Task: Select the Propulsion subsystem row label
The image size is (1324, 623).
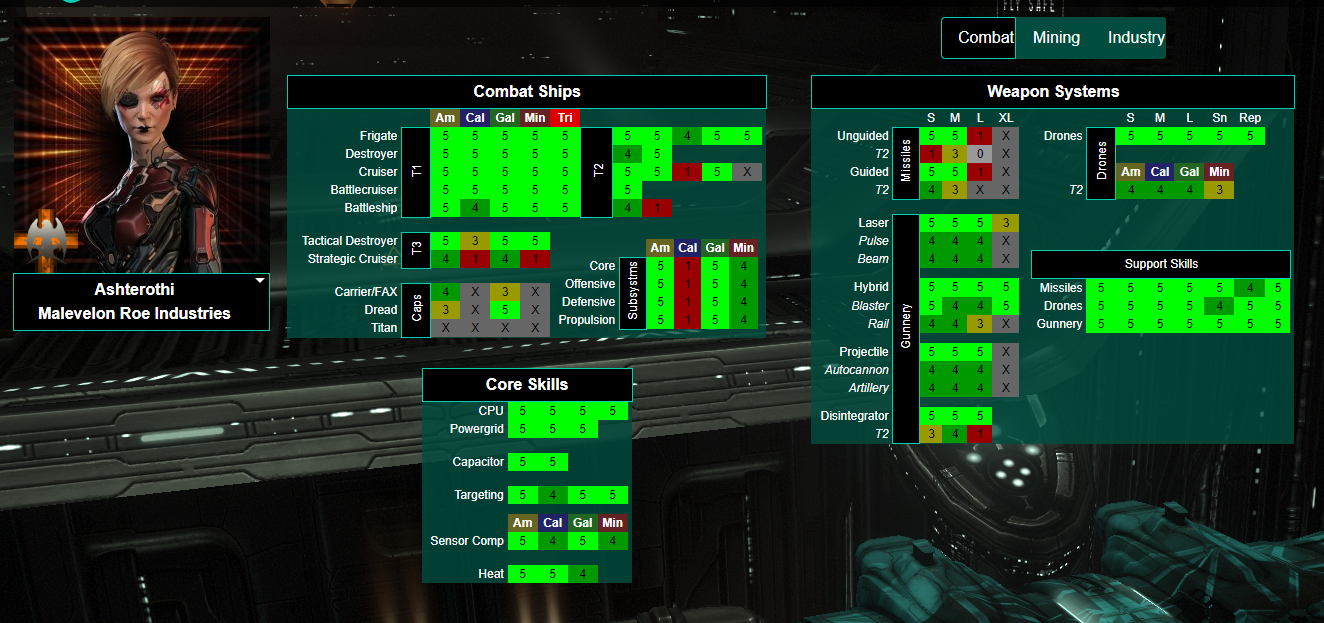Action: pyautogui.click(x=587, y=320)
